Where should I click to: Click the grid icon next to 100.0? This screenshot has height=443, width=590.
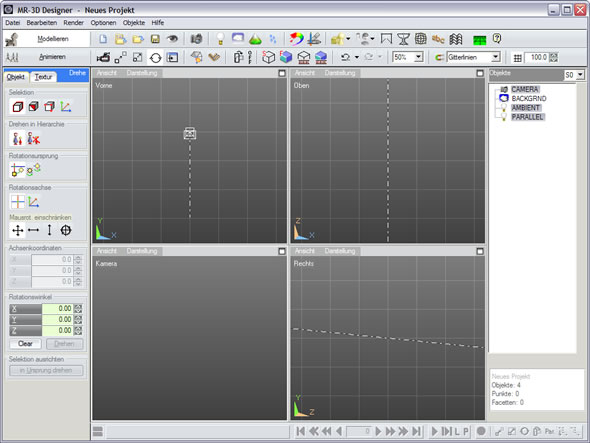coord(518,58)
